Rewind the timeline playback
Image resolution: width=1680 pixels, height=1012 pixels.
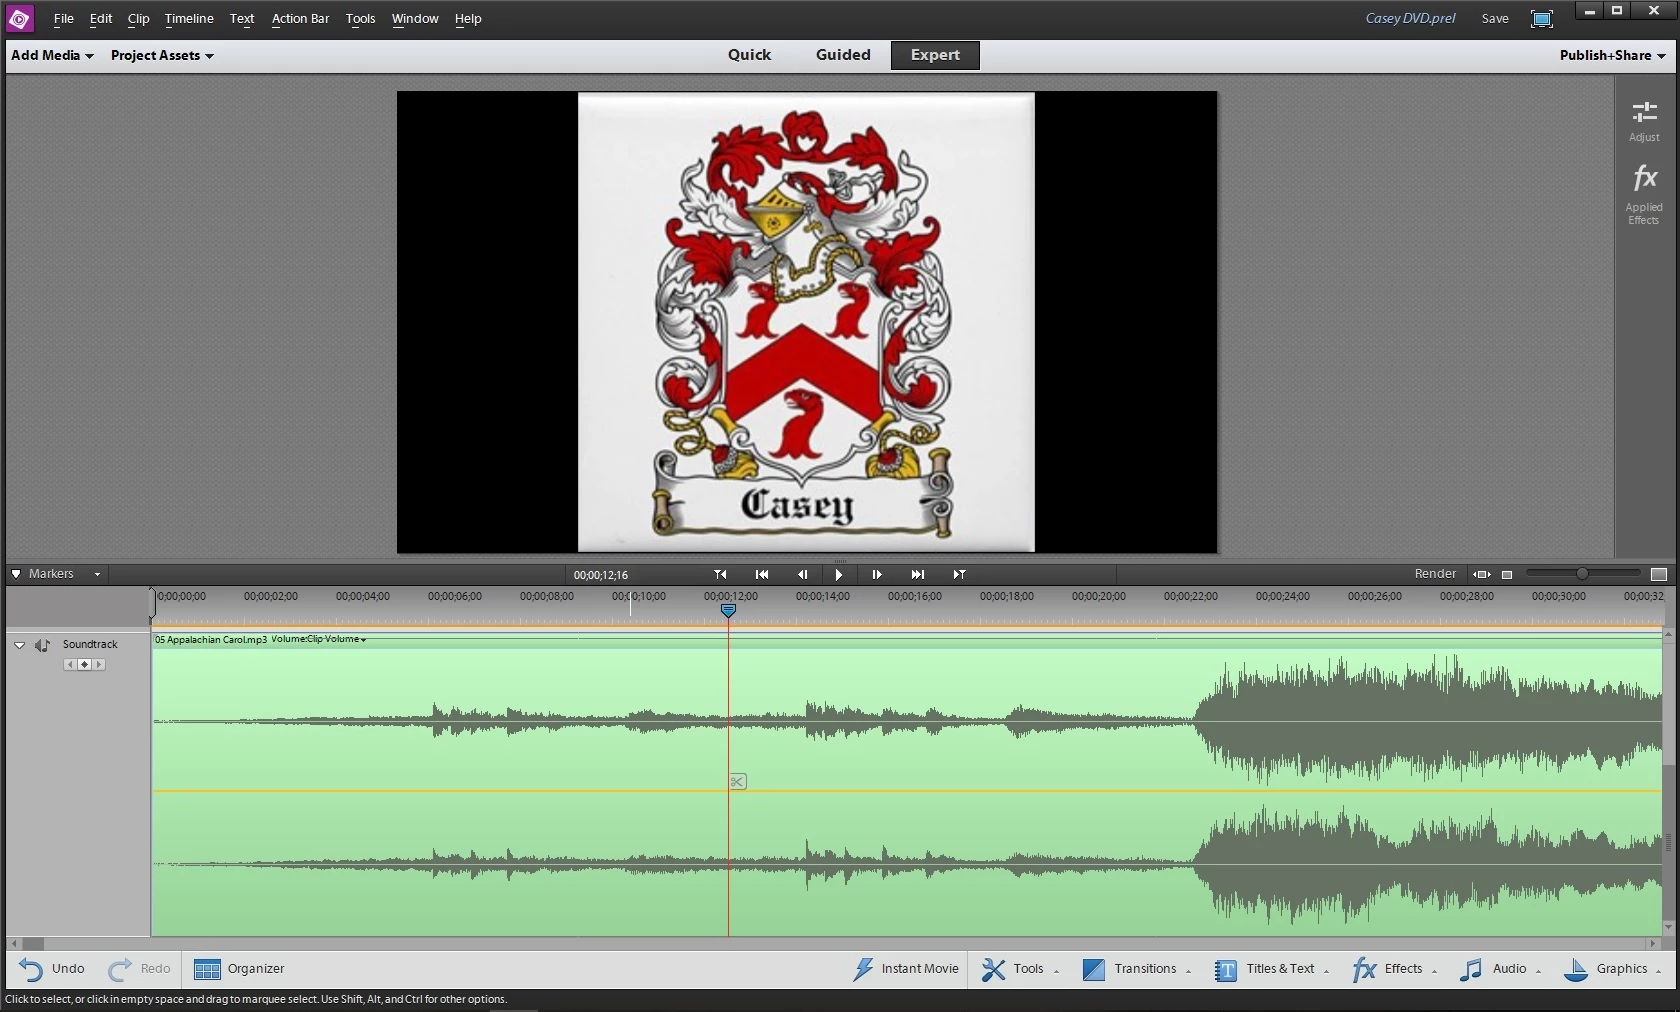tap(762, 574)
